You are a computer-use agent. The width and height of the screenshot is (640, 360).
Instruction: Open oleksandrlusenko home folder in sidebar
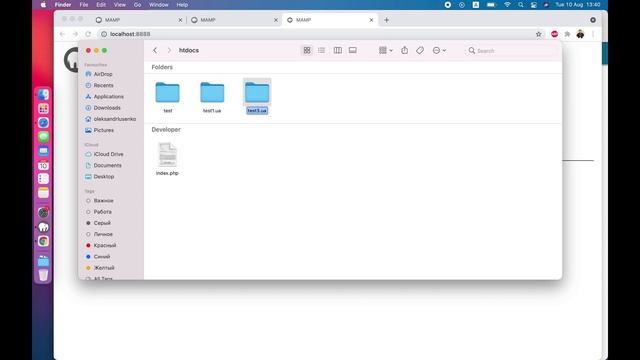point(110,119)
